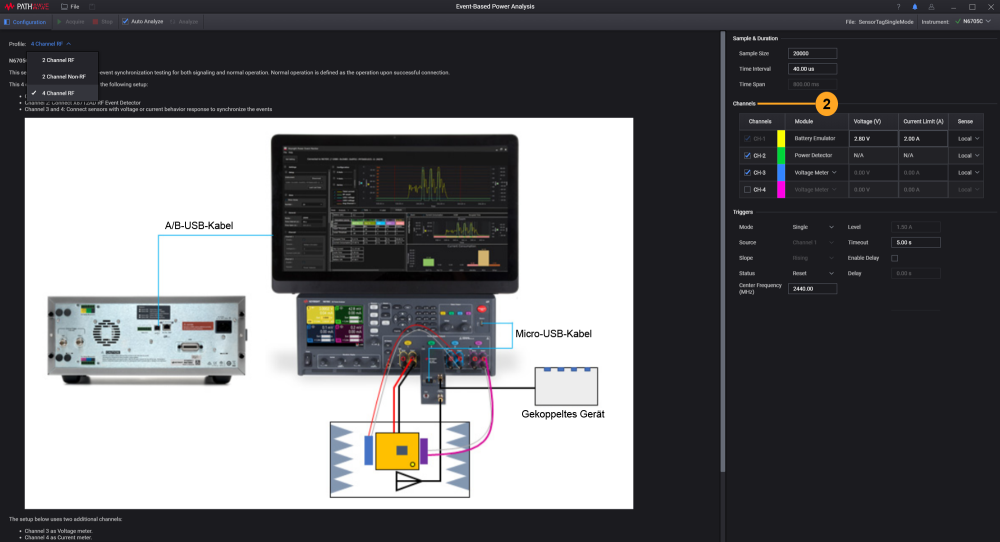Toggle the Auto Analyze checkbox
The height and width of the screenshot is (542, 1000).
coord(125,21)
